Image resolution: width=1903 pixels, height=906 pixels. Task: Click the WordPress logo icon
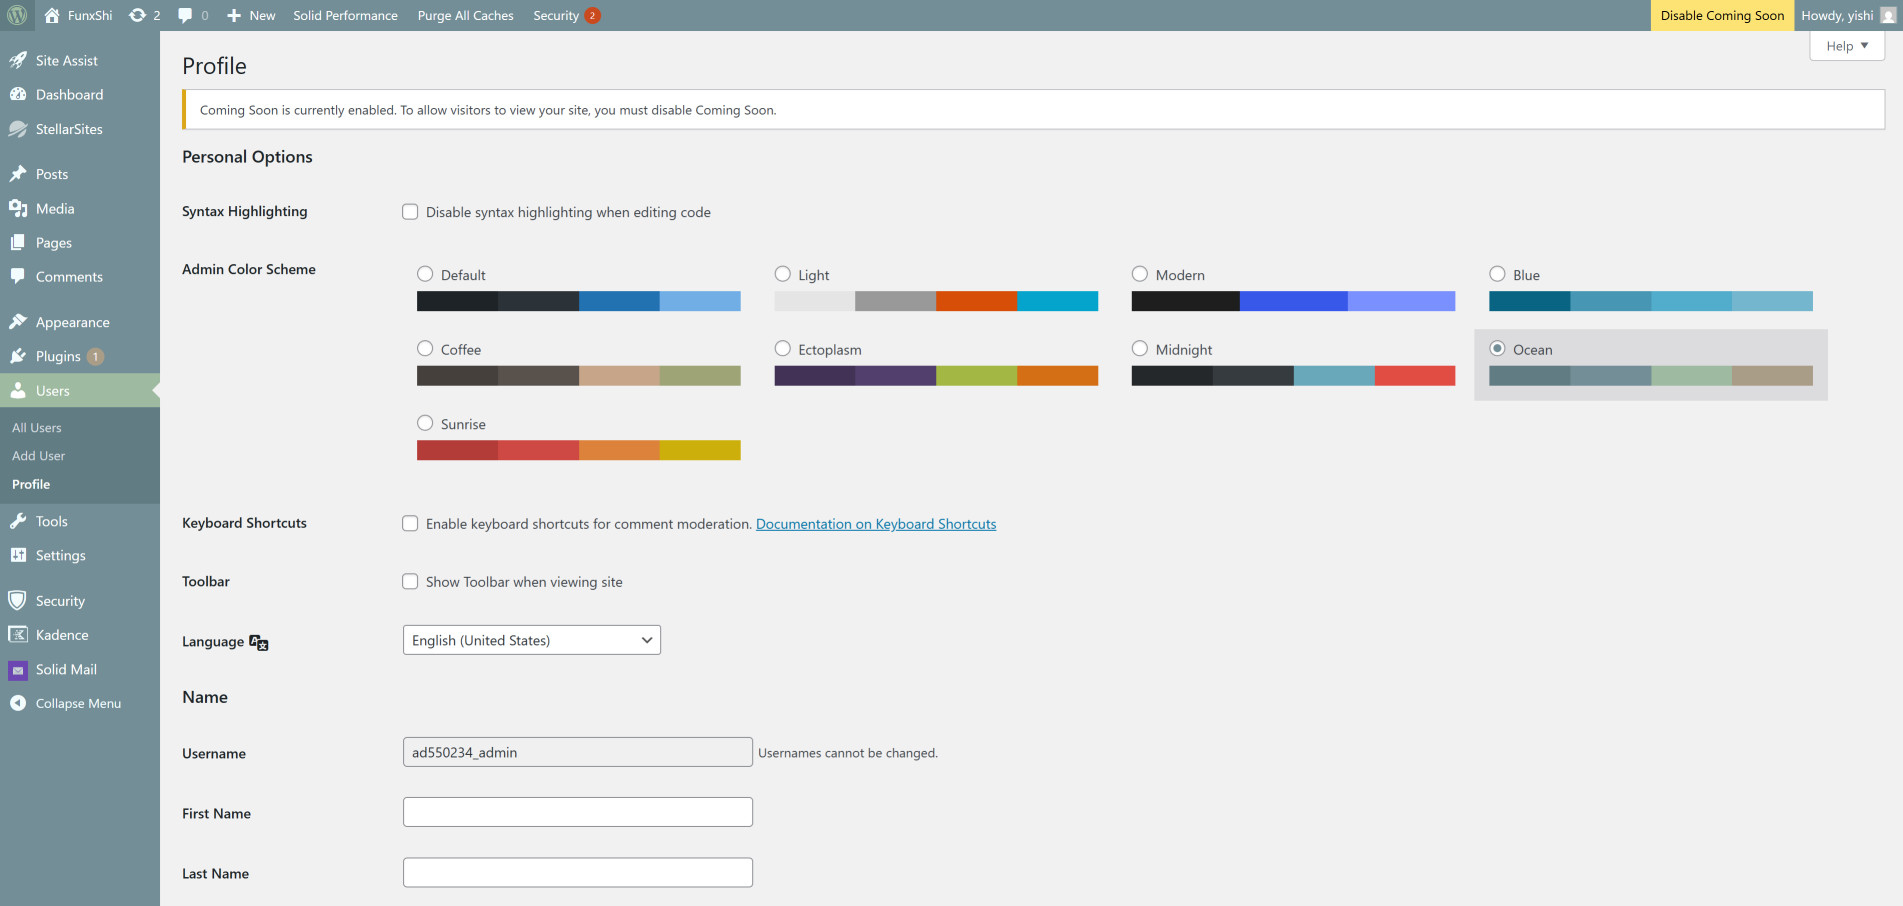tap(17, 15)
